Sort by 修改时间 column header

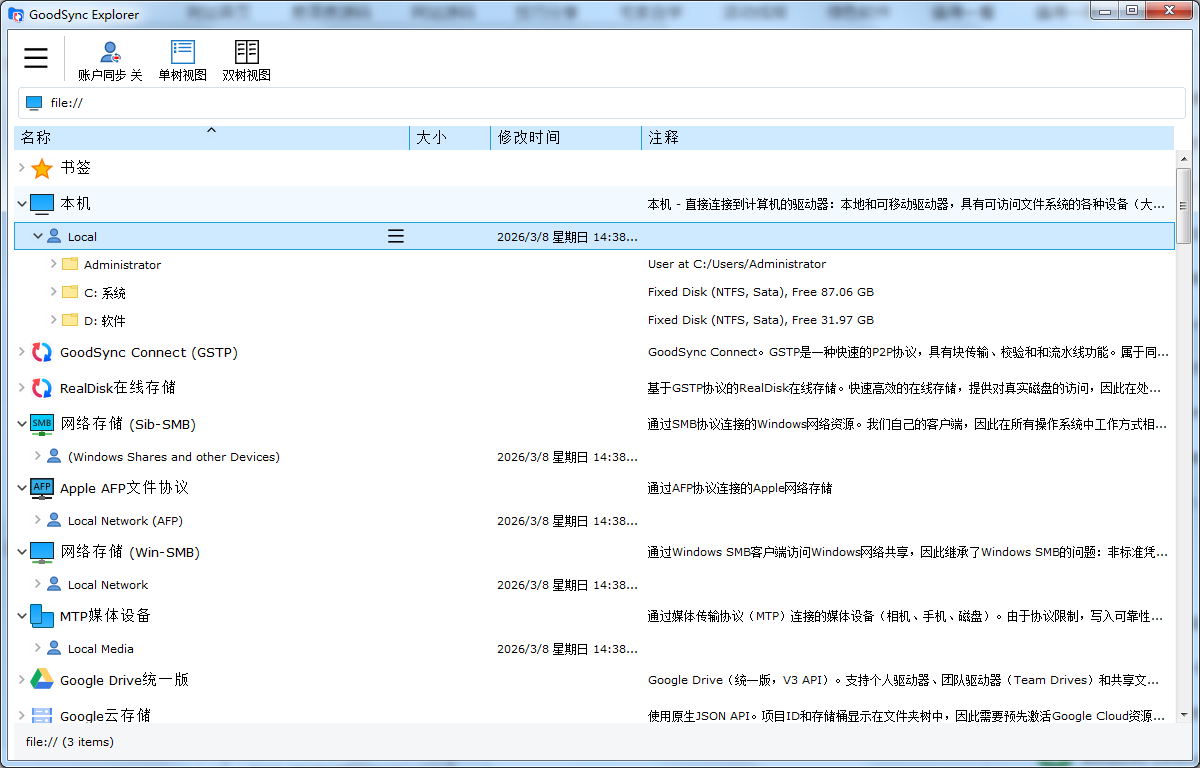click(529, 138)
